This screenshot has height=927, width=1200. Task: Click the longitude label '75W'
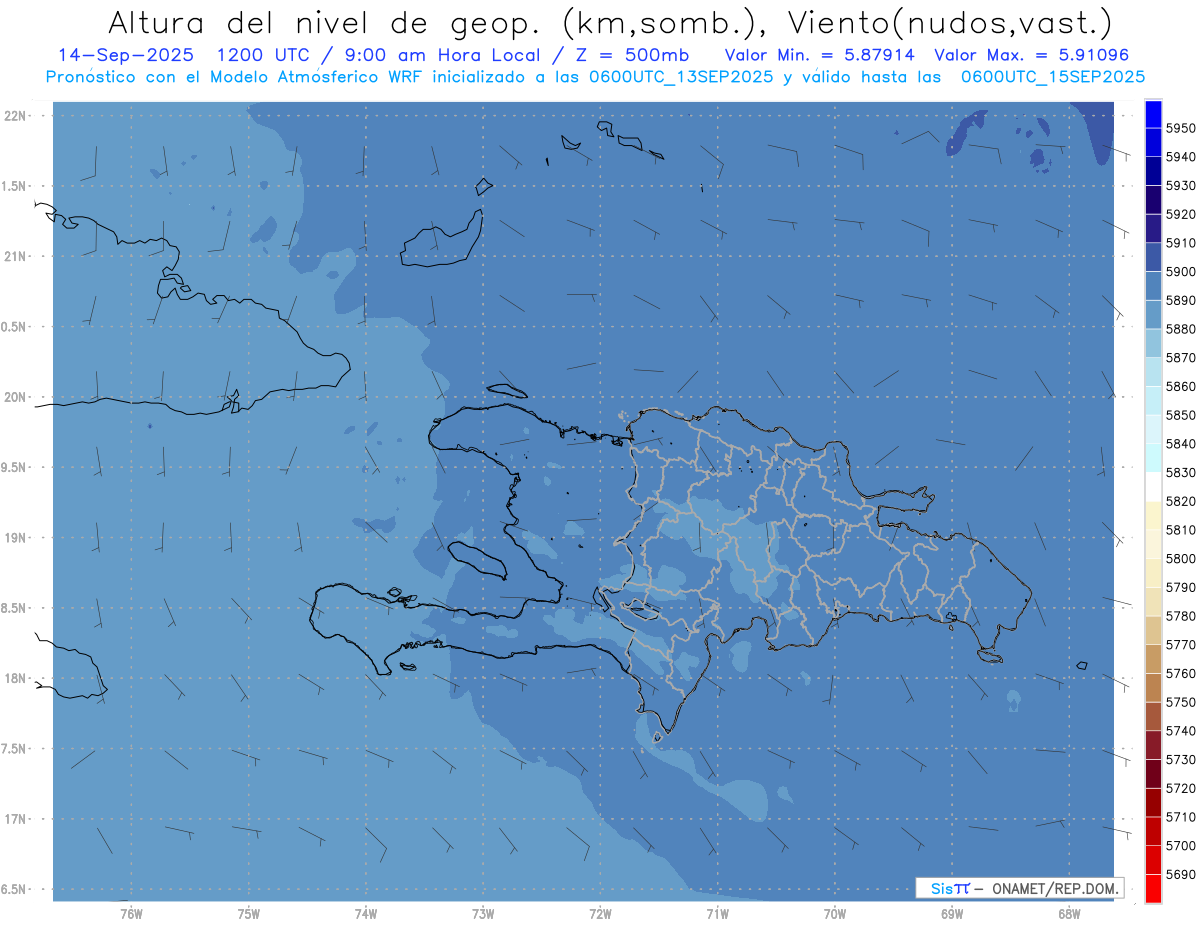(248, 913)
